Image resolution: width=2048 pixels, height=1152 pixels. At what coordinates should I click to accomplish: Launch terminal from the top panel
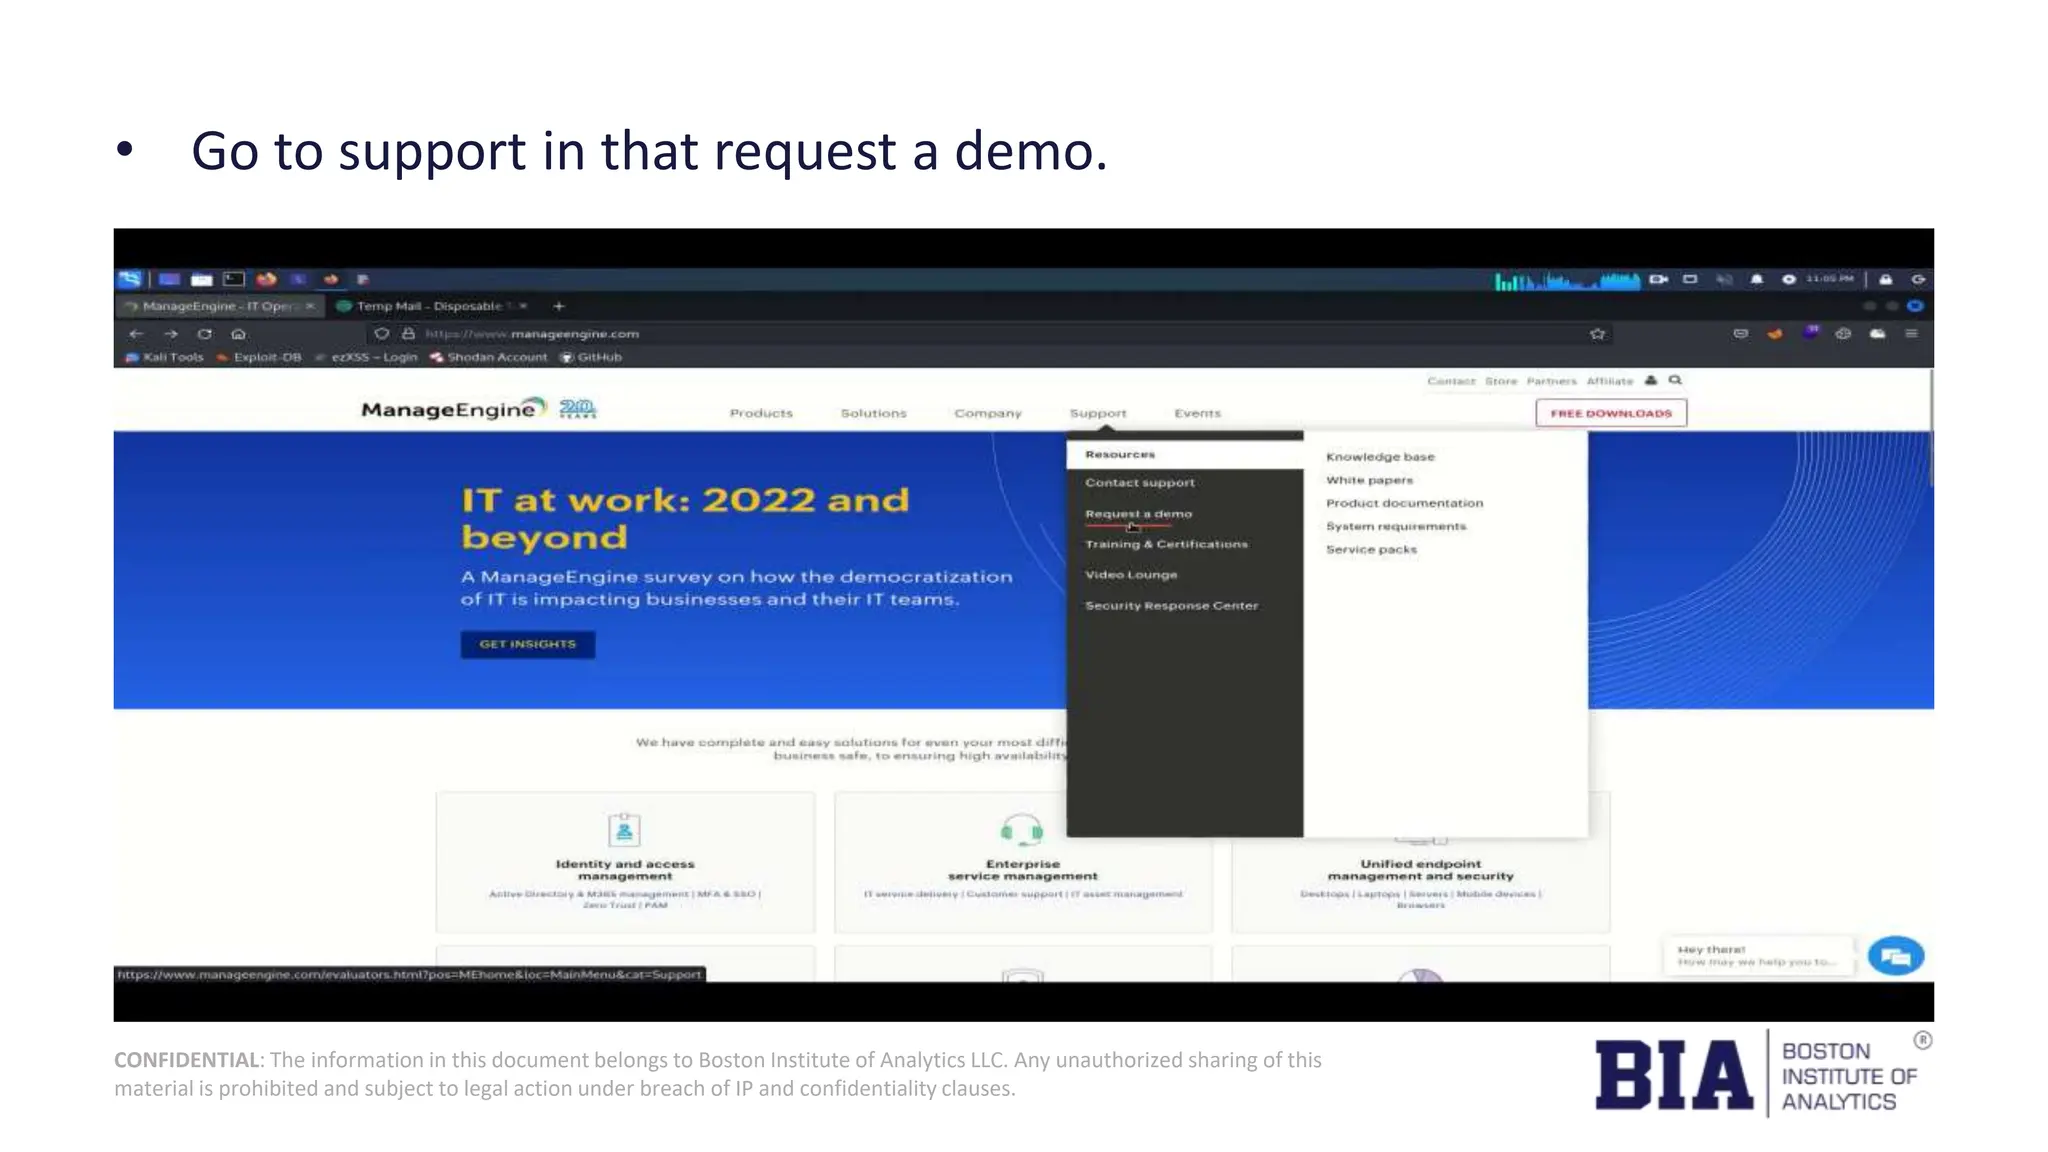coord(234,279)
